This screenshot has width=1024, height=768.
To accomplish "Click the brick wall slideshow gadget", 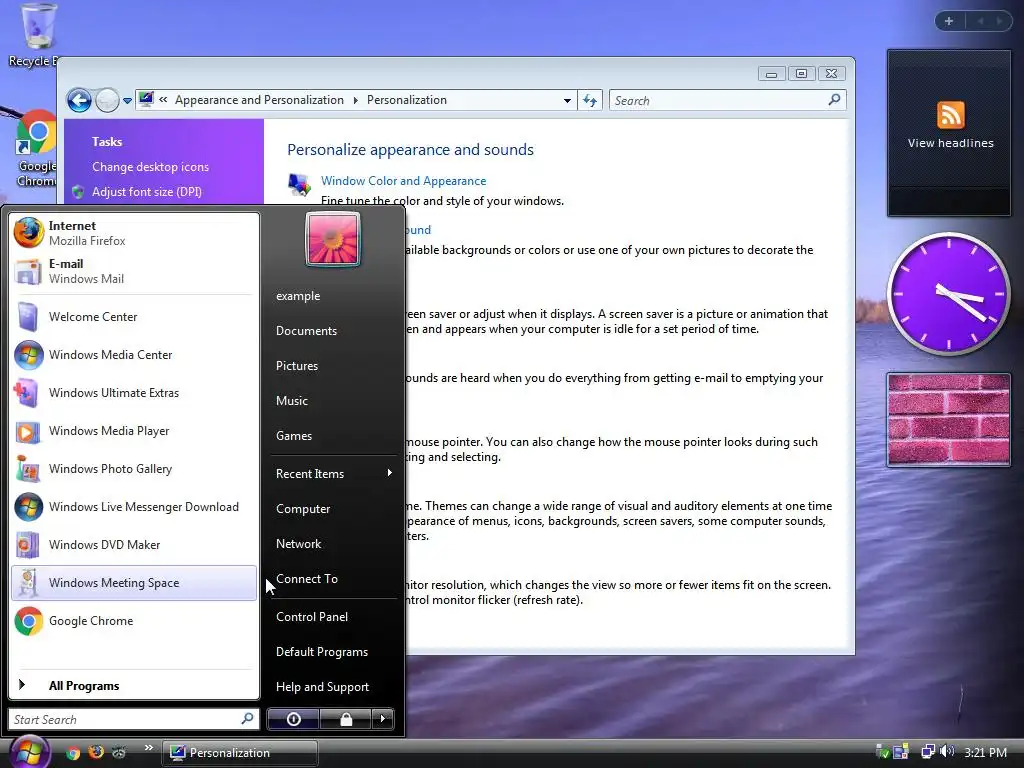I will pyautogui.click(x=949, y=419).
